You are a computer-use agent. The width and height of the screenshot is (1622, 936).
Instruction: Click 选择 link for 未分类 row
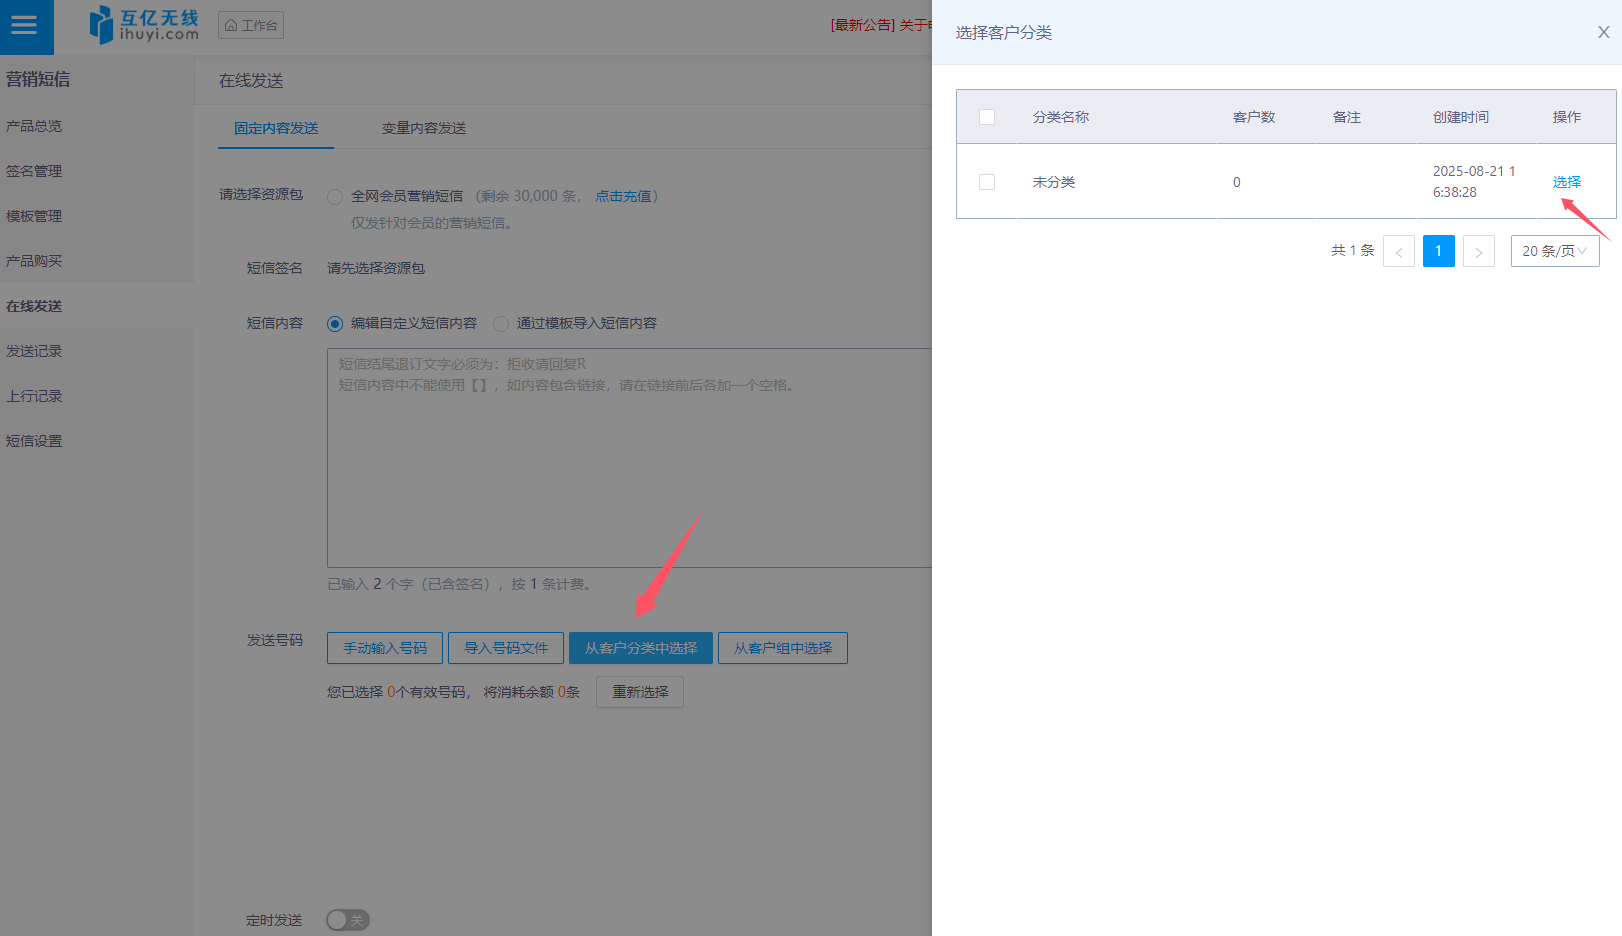pyautogui.click(x=1566, y=182)
